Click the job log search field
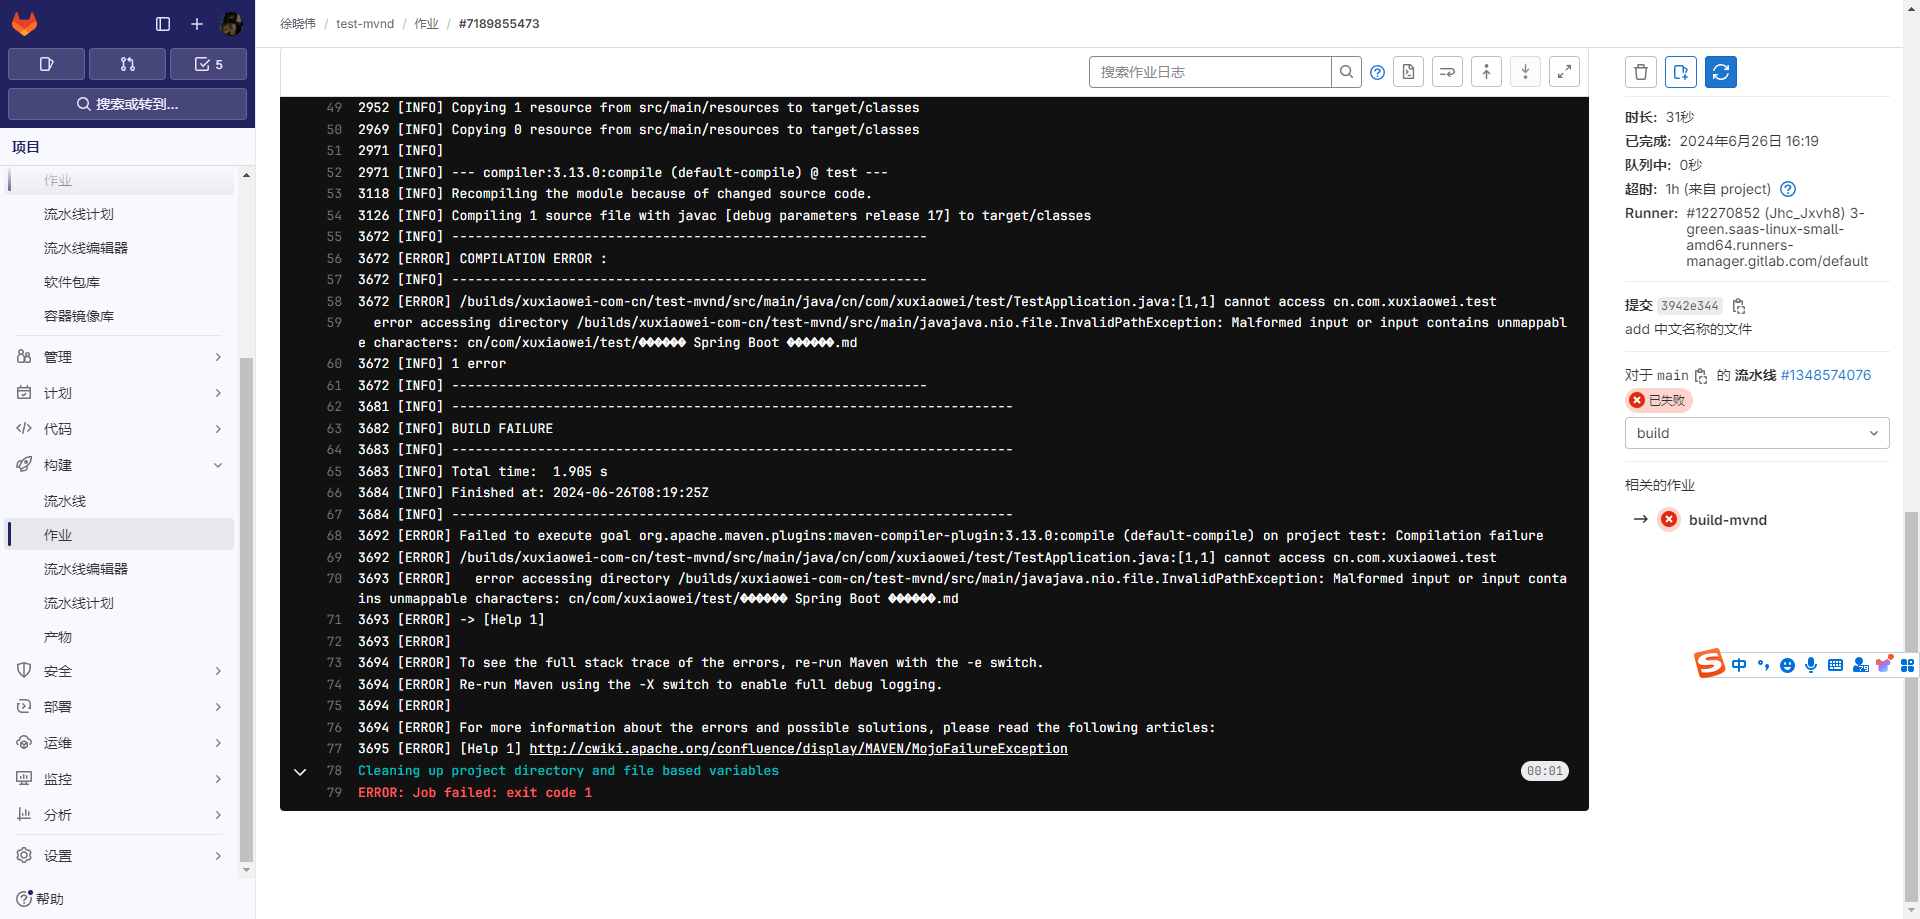Image resolution: width=1920 pixels, height=919 pixels. pos(1209,72)
